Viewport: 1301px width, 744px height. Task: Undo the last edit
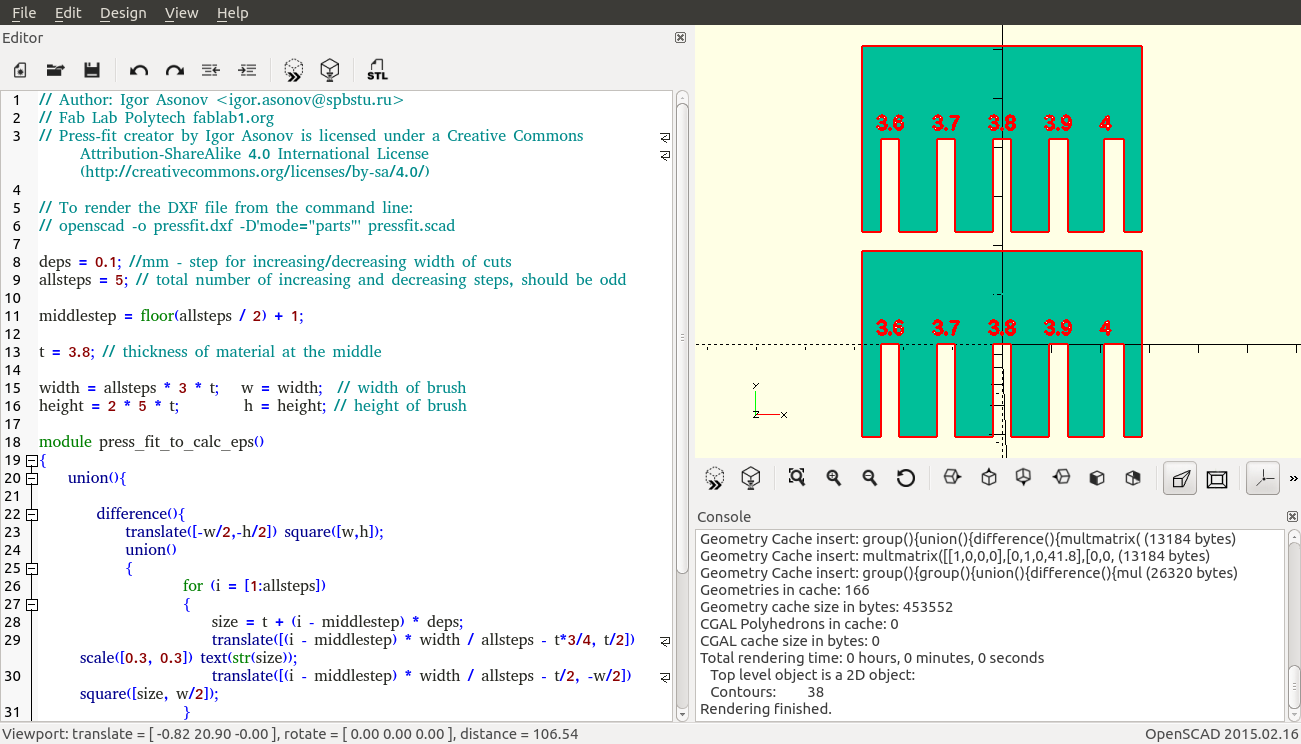(x=139, y=70)
